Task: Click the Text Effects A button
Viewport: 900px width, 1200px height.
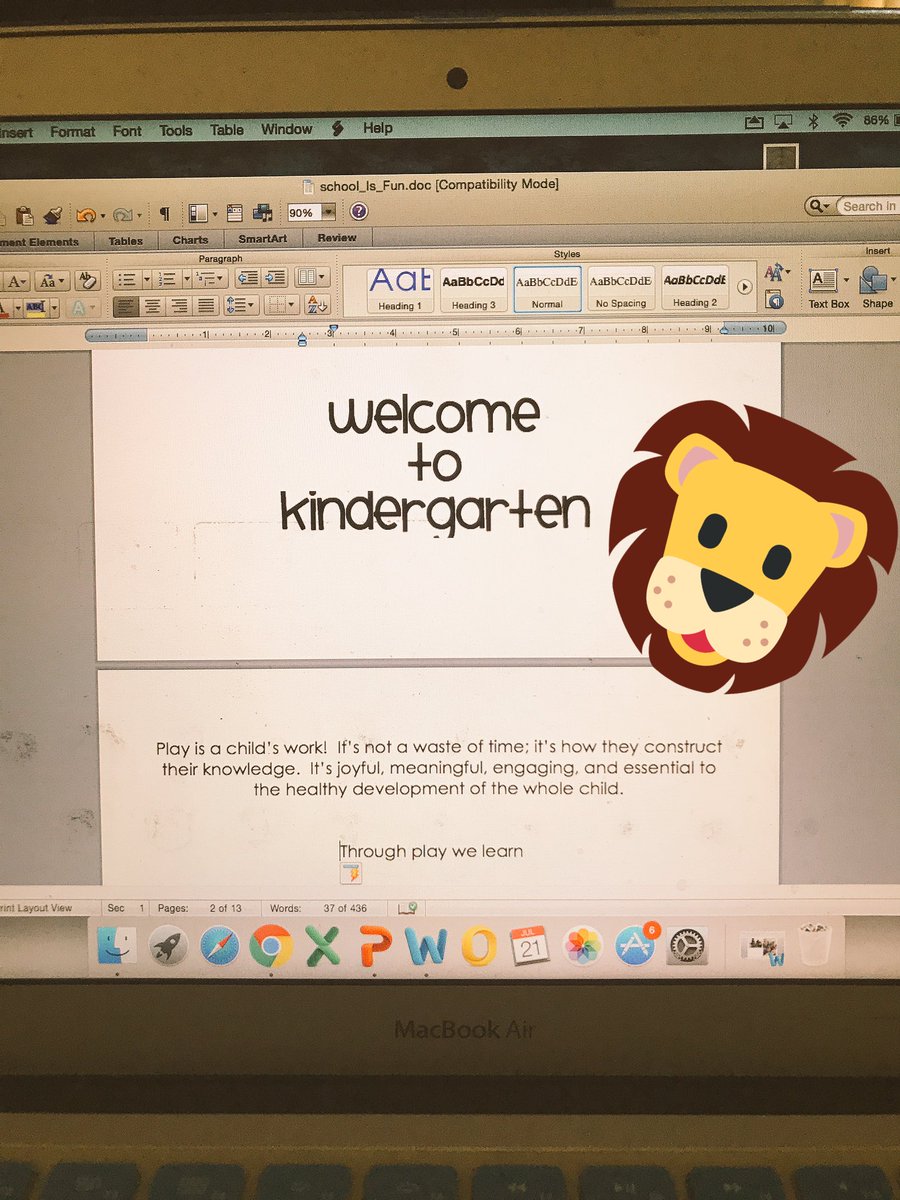Action: coord(82,308)
